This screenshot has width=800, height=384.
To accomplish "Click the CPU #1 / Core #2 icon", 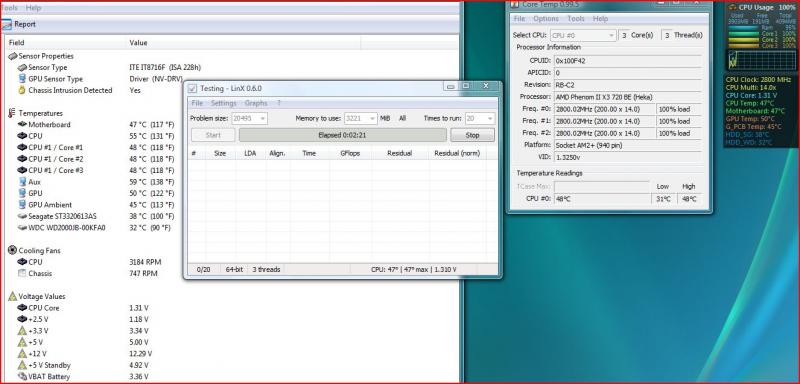I will (x=22, y=159).
